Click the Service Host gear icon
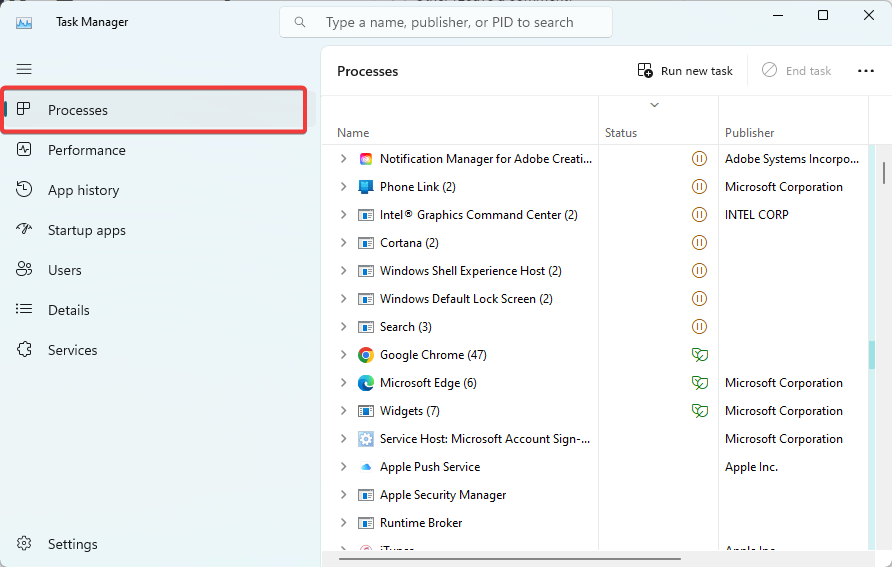This screenshot has height=567, width=892. pyautogui.click(x=366, y=438)
